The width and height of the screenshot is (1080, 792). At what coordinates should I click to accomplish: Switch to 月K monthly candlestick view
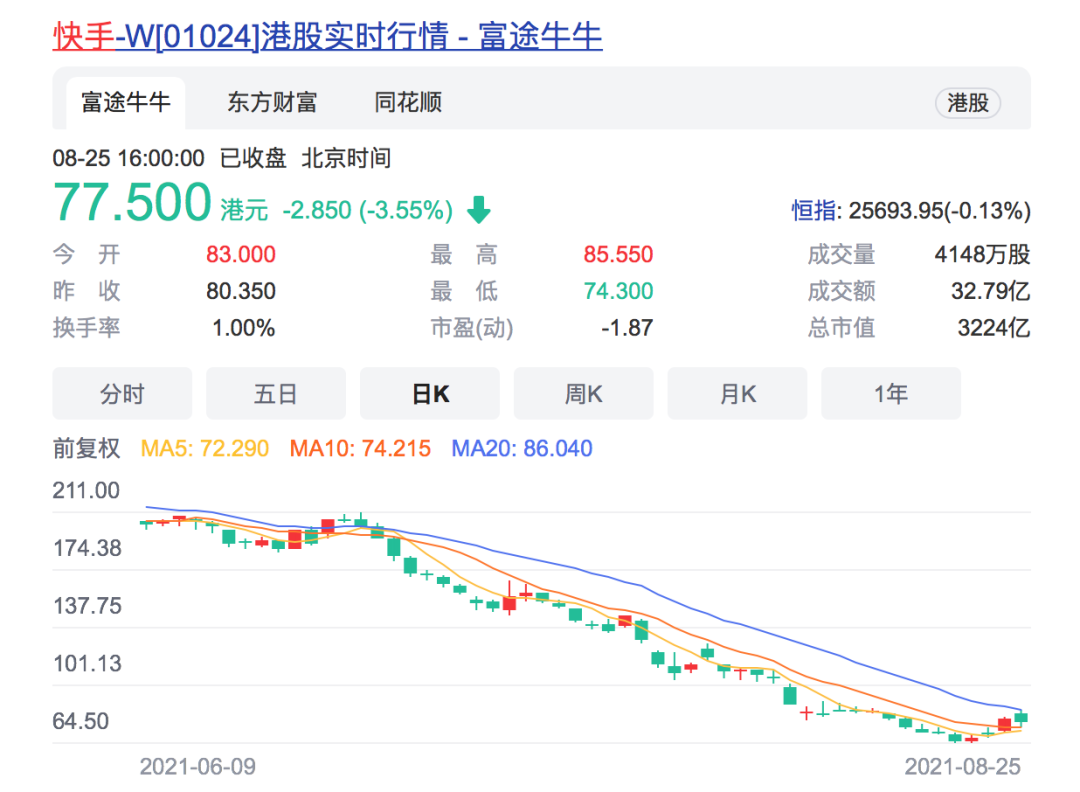click(x=738, y=394)
